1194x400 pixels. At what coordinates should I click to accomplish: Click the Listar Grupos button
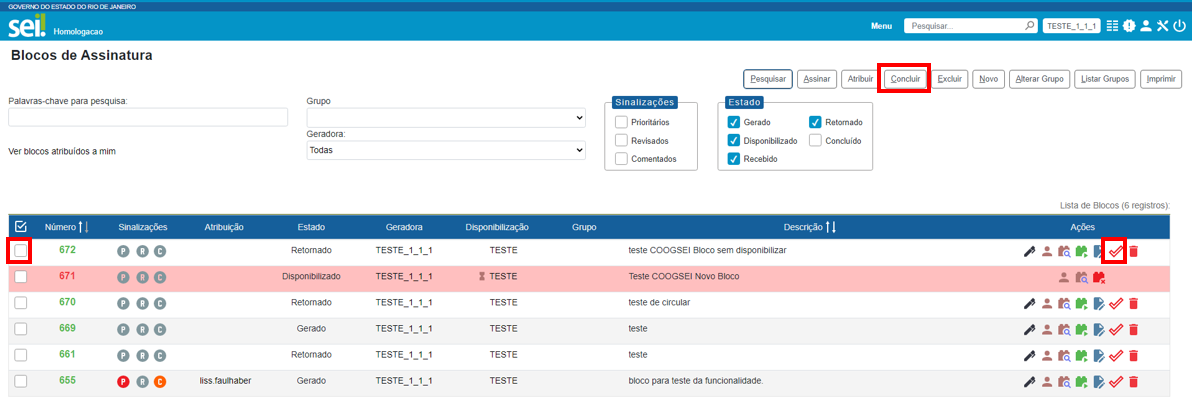(1105, 79)
